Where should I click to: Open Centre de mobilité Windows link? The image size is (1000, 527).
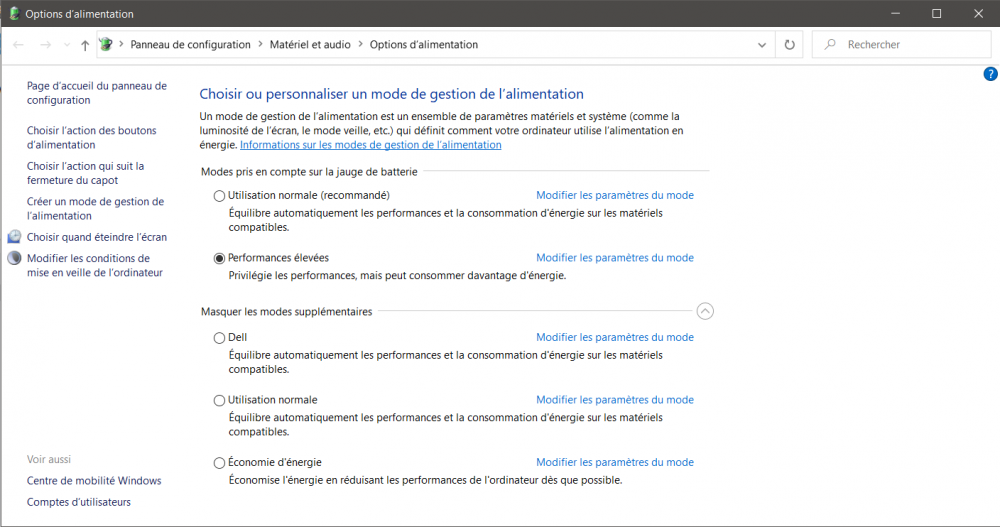[x=94, y=481]
